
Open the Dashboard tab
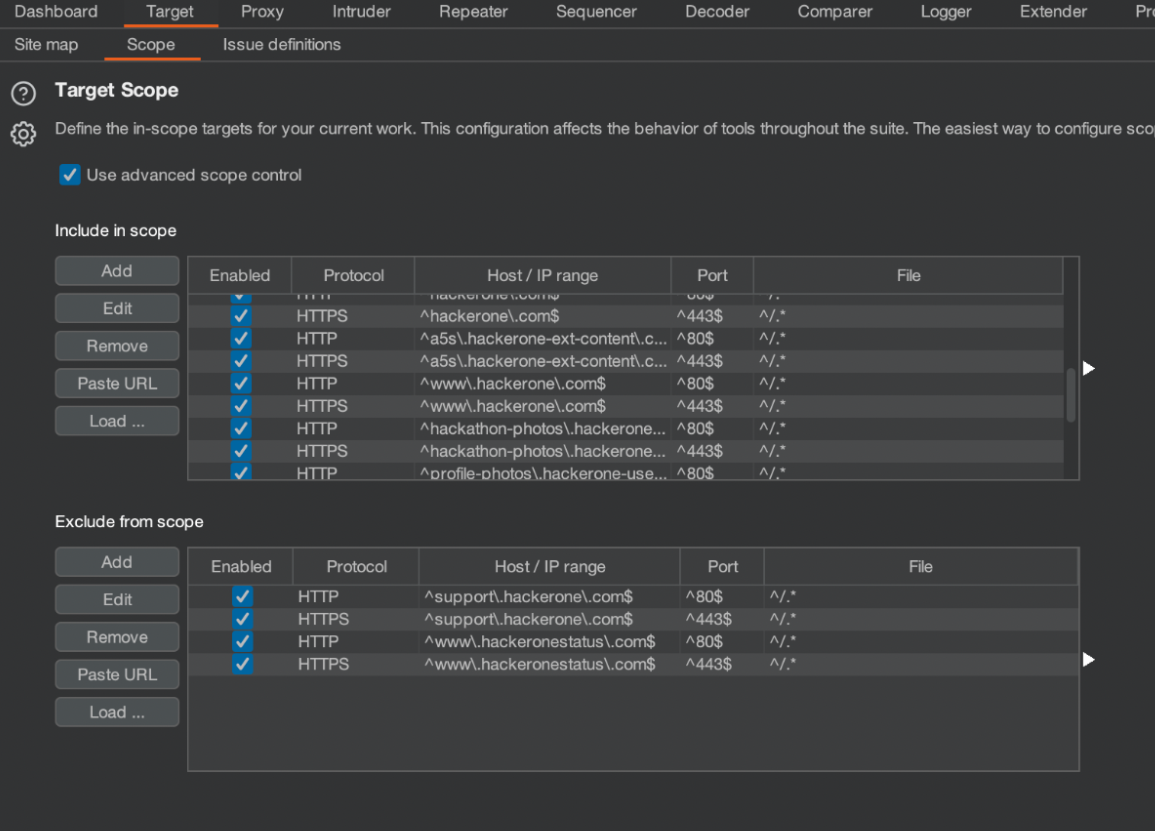tap(56, 12)
